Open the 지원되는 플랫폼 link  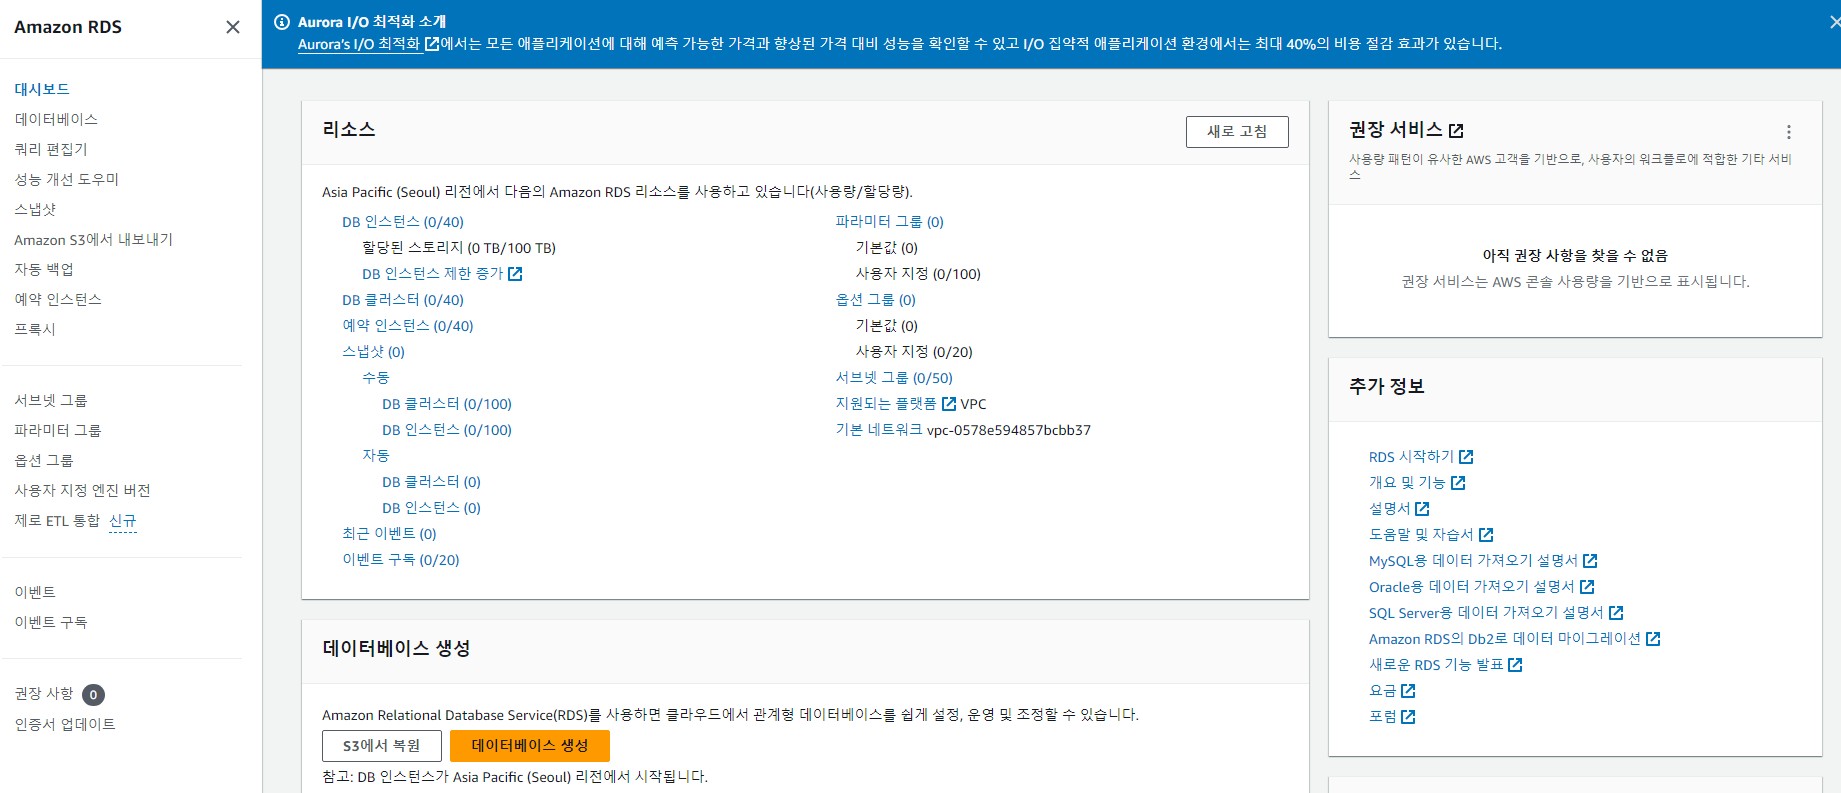(886, 404)
